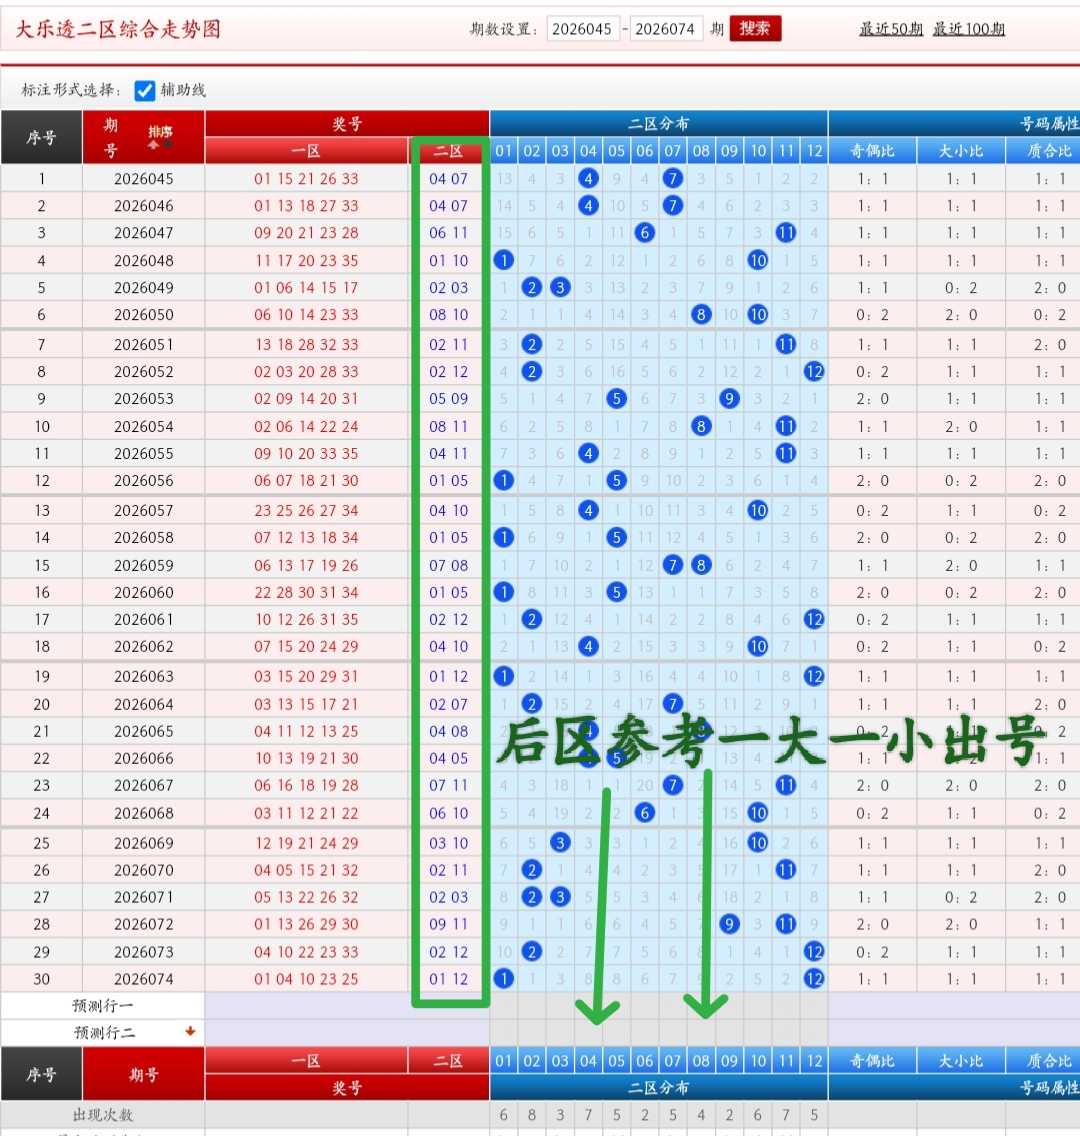Click the 辅助线 label text
This screenshot has height=1136, width=1080.
183,90
